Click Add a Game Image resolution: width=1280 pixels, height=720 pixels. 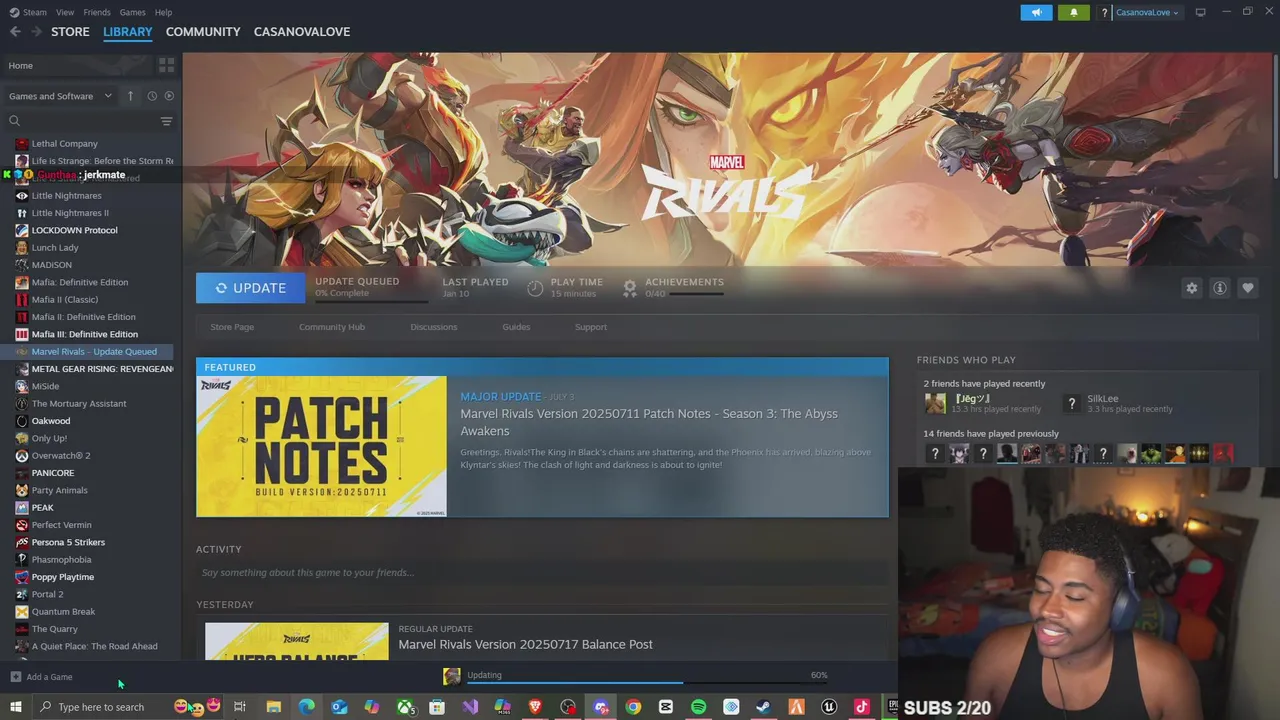(x=41, y=677)
